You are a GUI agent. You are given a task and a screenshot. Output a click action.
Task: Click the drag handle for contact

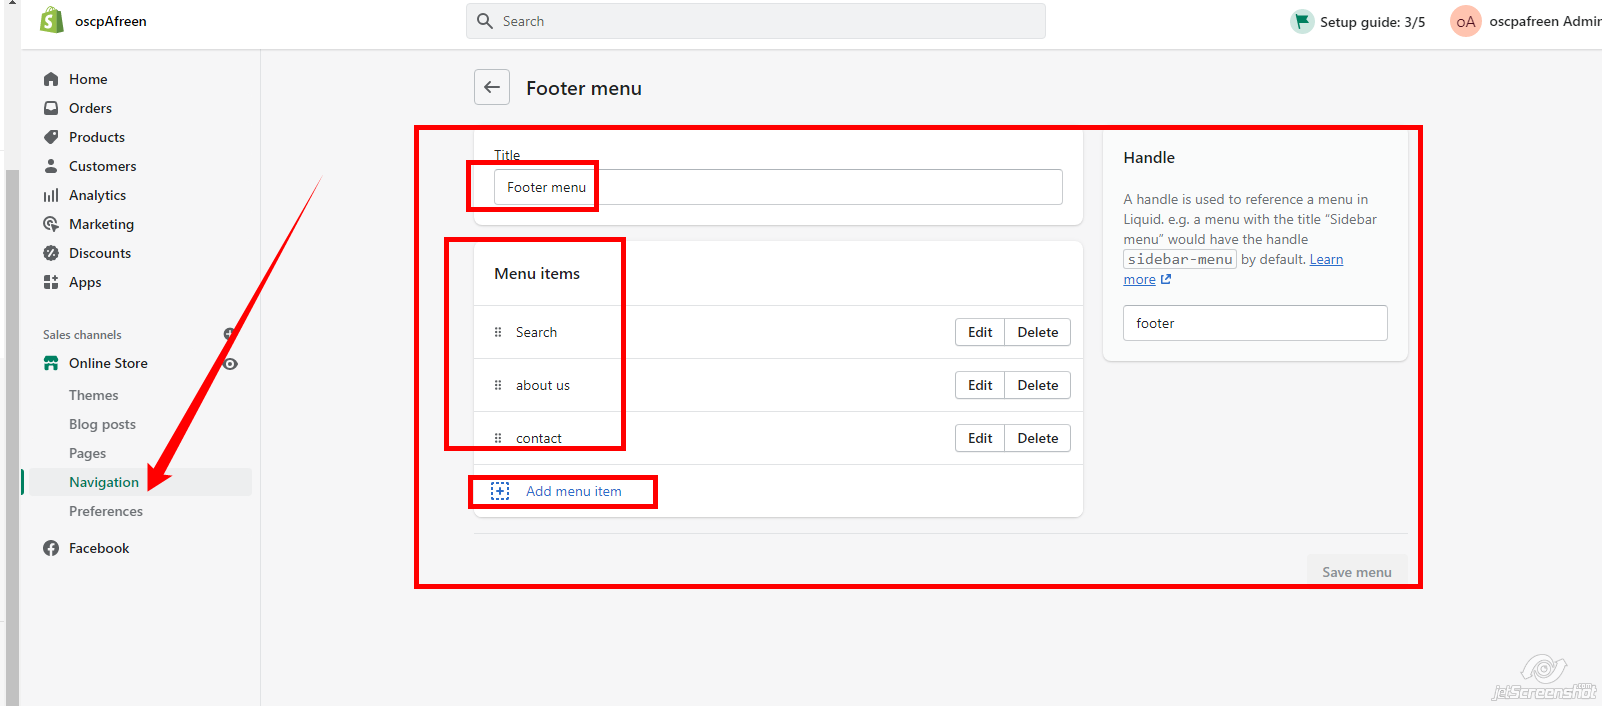[498, 438]
